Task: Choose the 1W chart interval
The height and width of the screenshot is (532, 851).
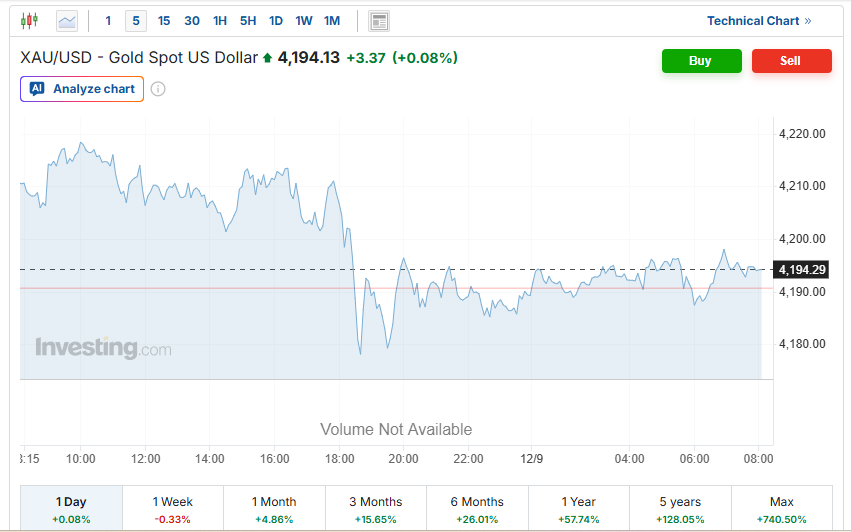Action: pyautogui.click(x=304, y=20)
